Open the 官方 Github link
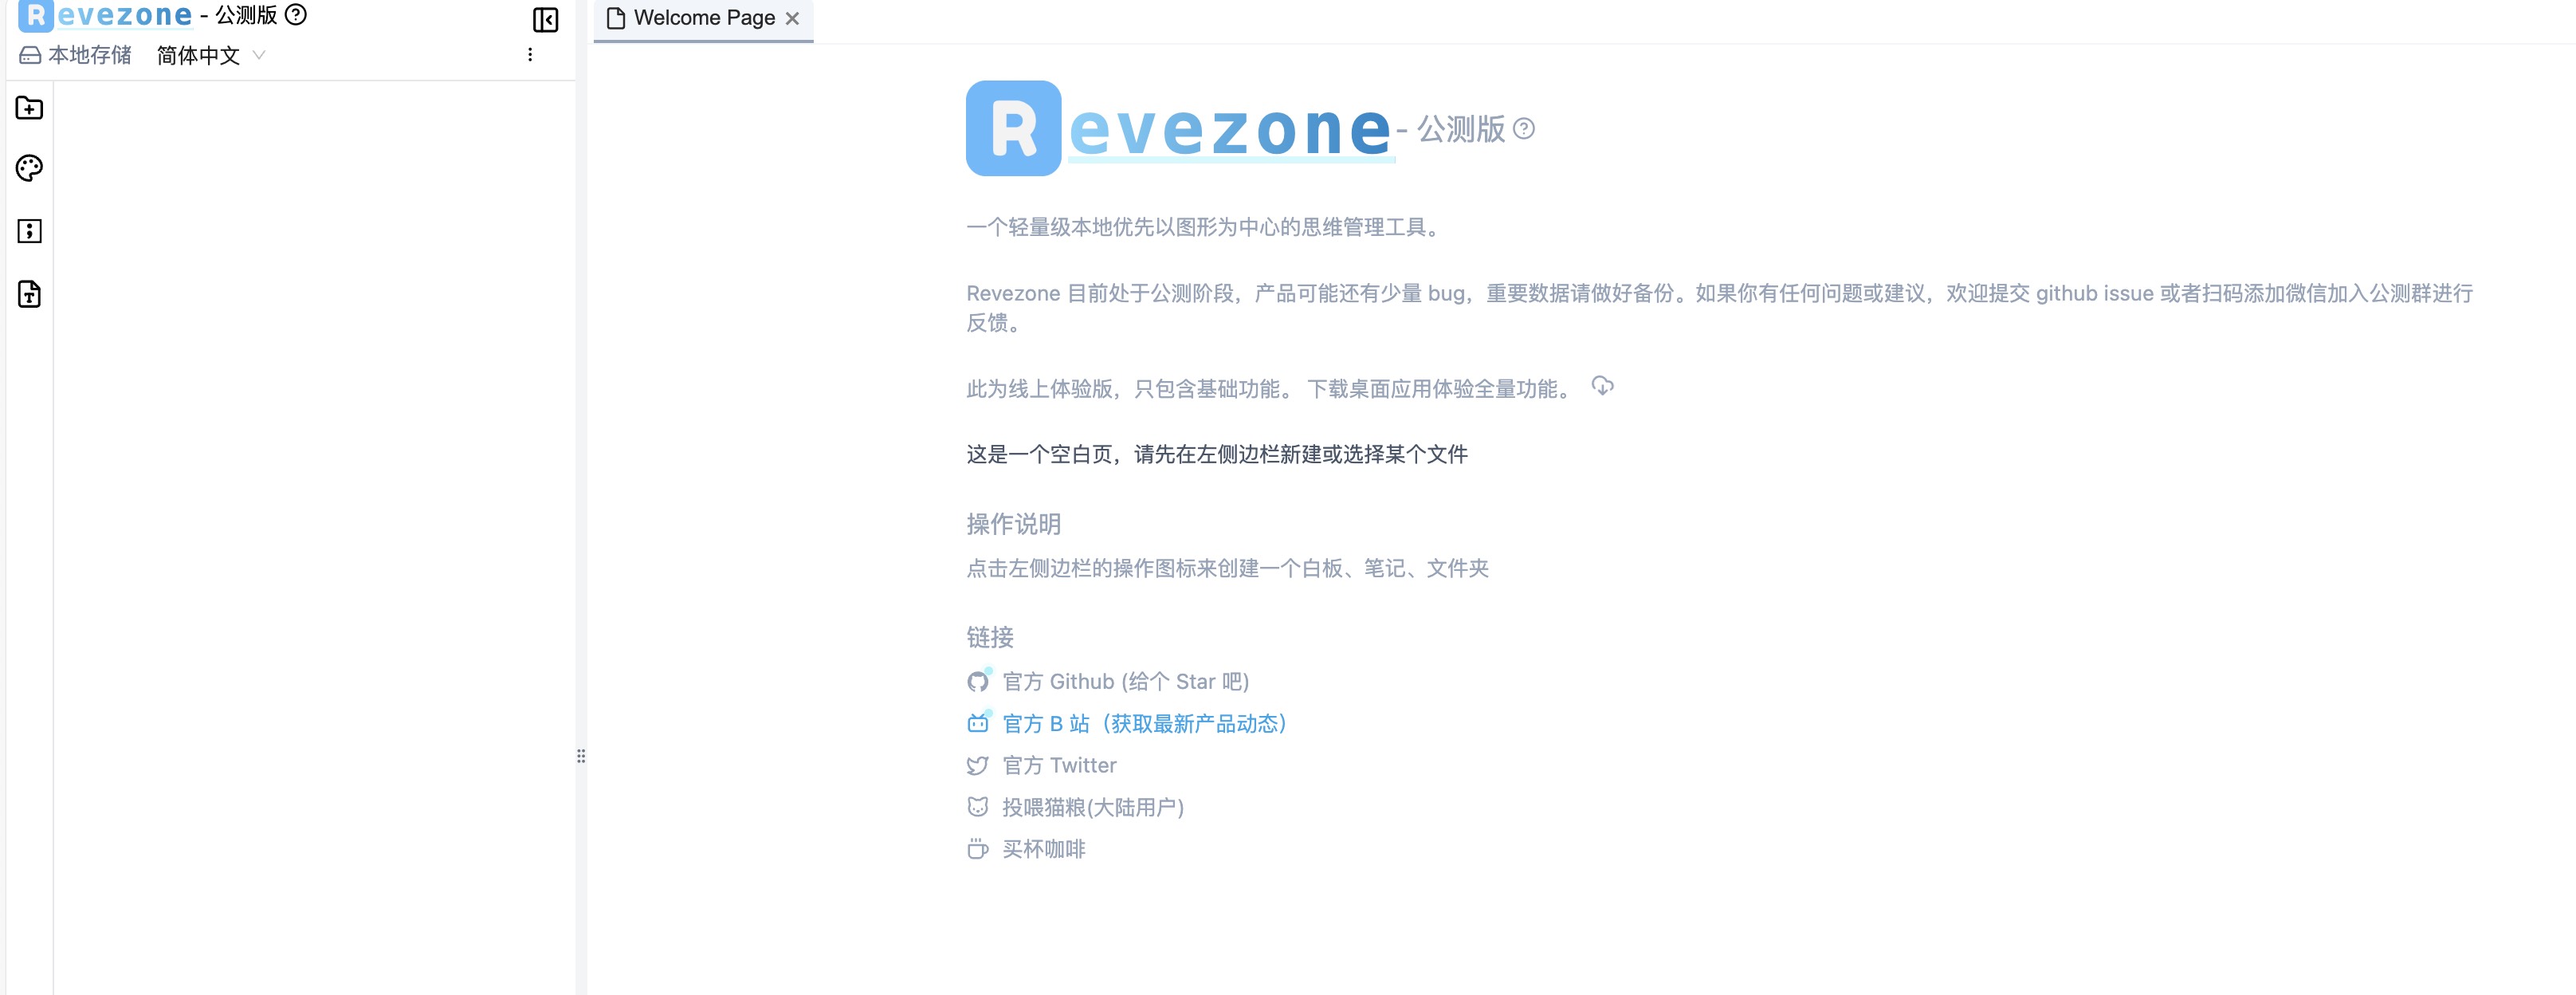 (1126, 682)
